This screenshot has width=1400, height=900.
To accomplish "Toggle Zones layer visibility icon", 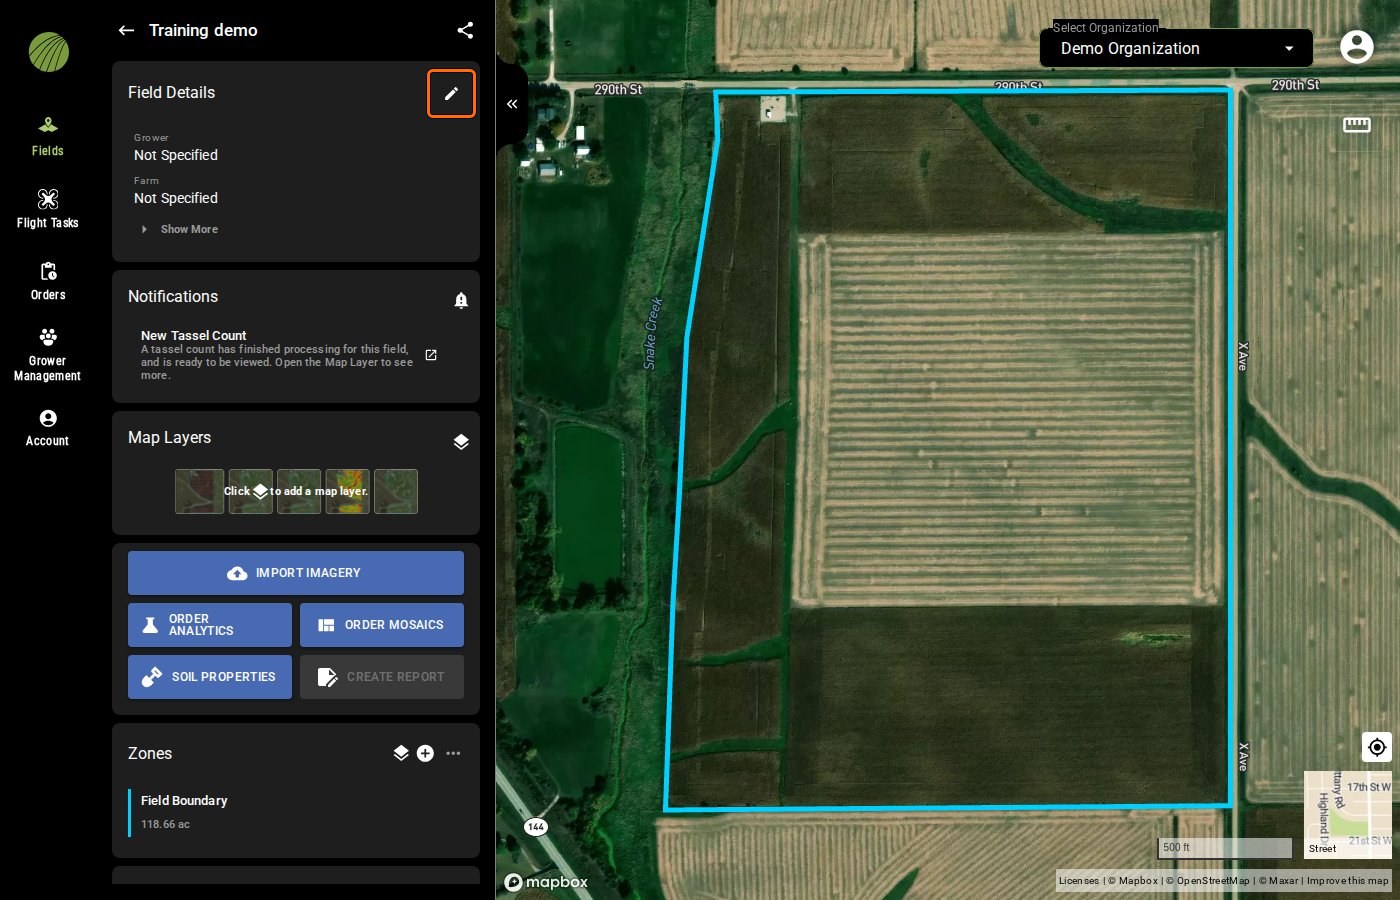I will click(401, 753).
